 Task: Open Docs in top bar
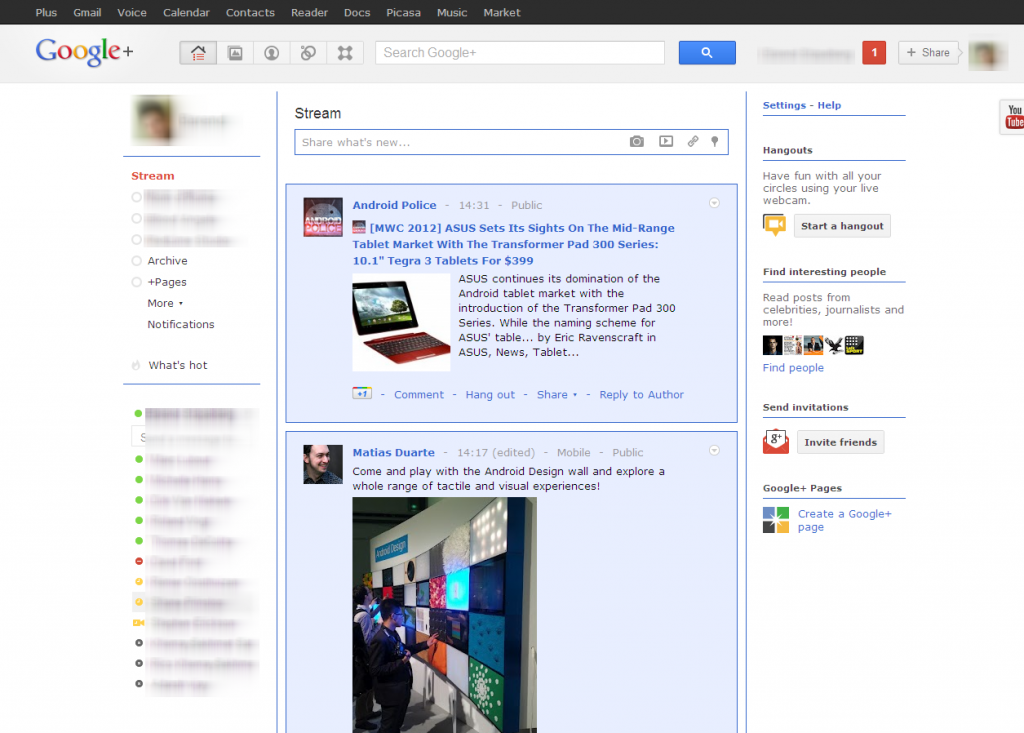tap(357, 12)
